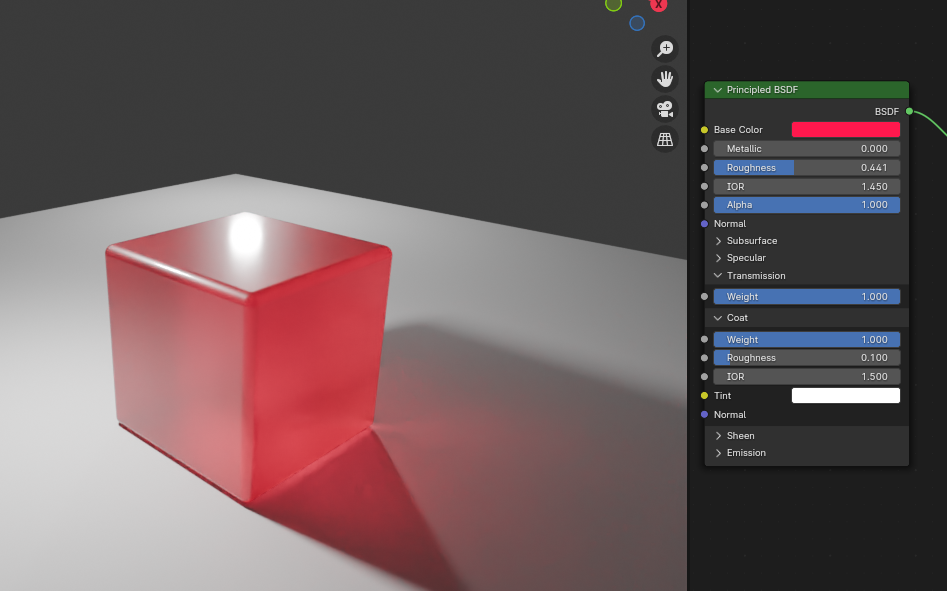Switch perspective/orthographic using the grid icon
Viewport: 947px width, 591px height.
coord(664,139)
